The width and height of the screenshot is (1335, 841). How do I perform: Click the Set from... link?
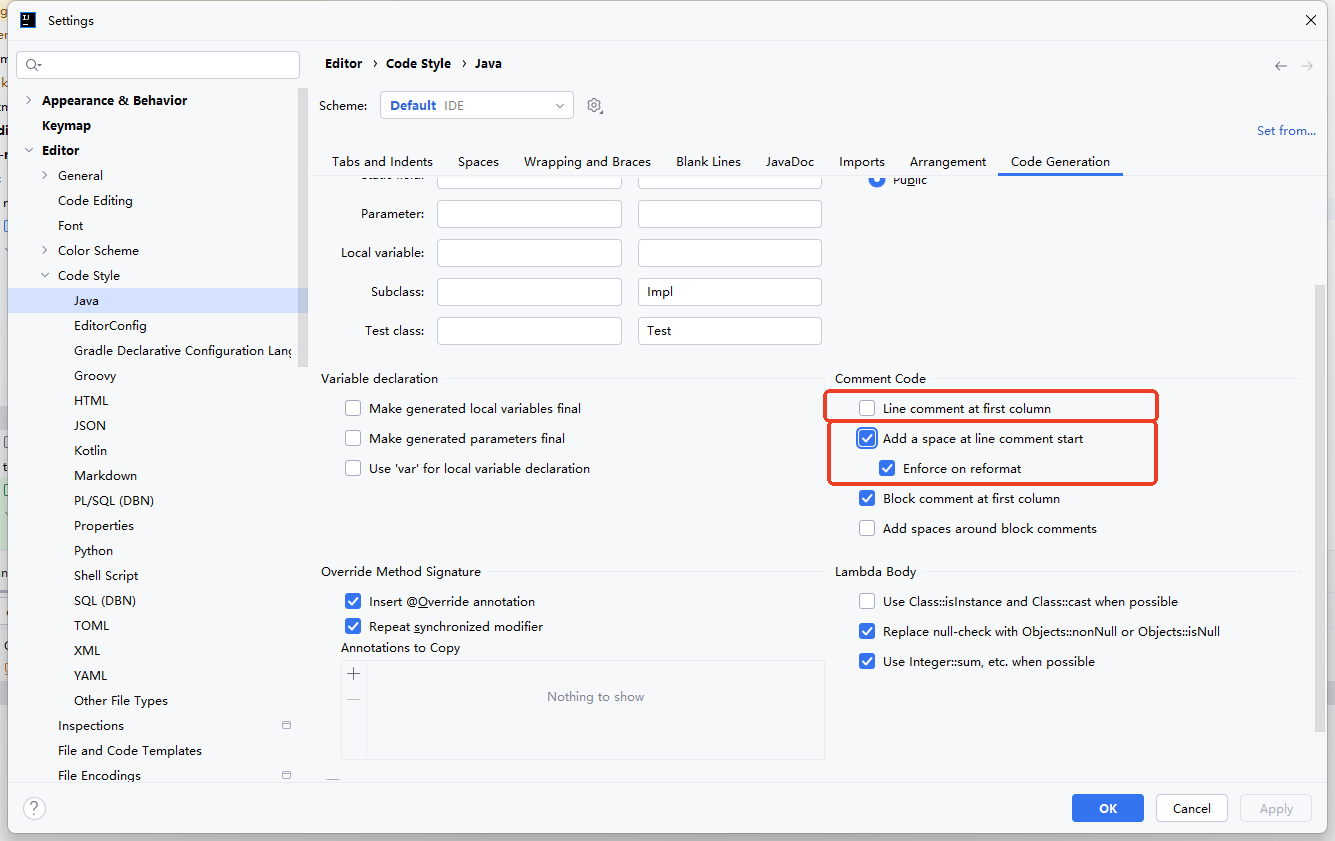(x=1286, y=130)
